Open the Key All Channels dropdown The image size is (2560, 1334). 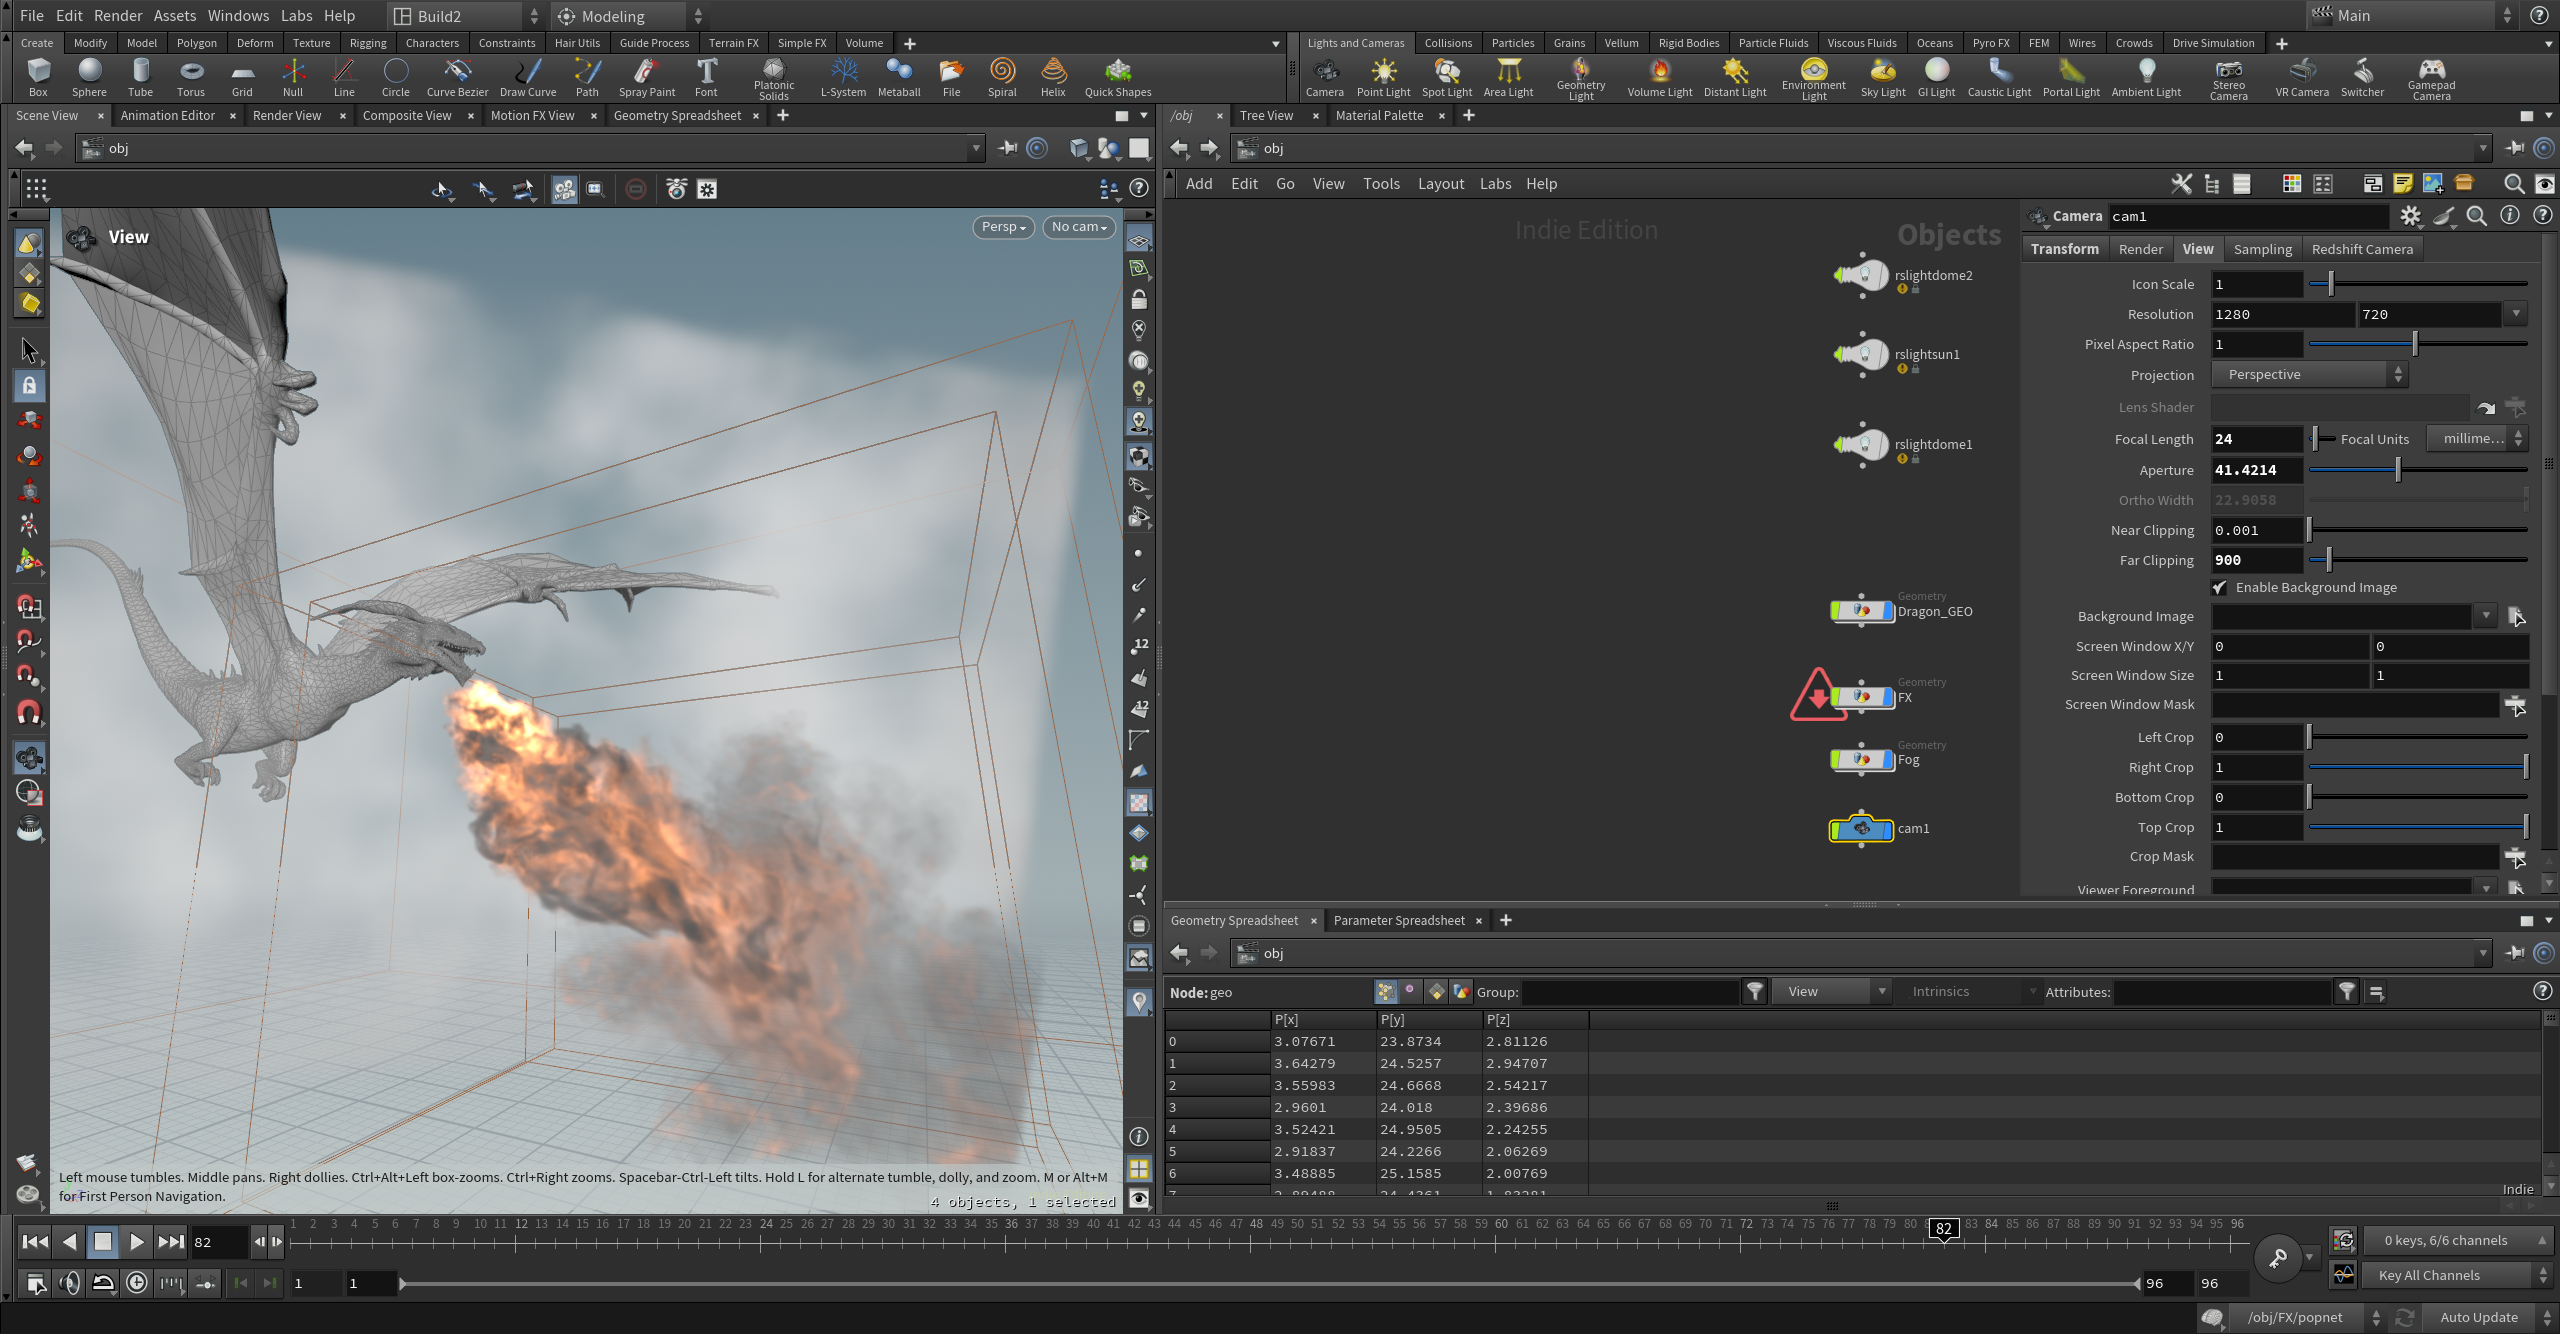coord(2456,1275)
